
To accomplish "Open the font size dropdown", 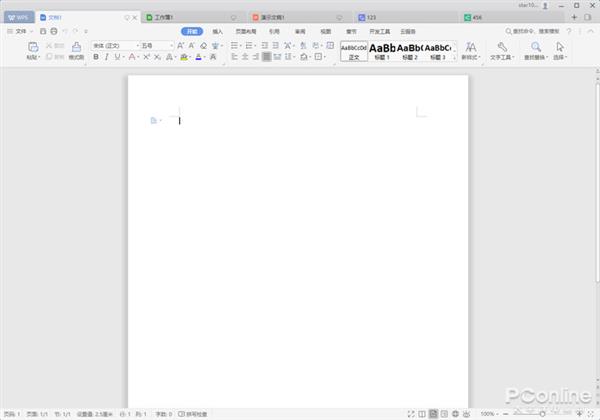I will (x=171, y=46).
